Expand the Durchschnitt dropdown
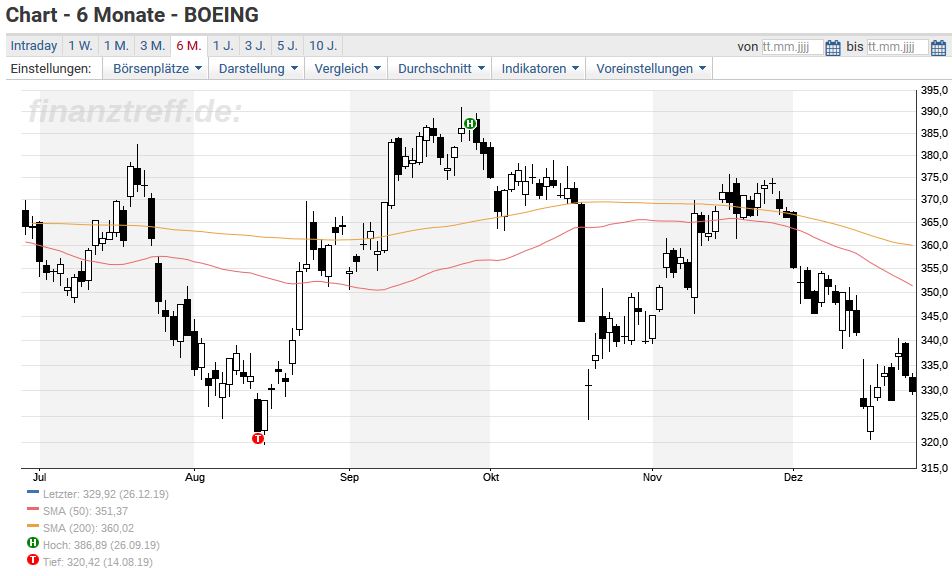Screen dimensions: 952x576 pyautogui.click(x=441, y=69)
